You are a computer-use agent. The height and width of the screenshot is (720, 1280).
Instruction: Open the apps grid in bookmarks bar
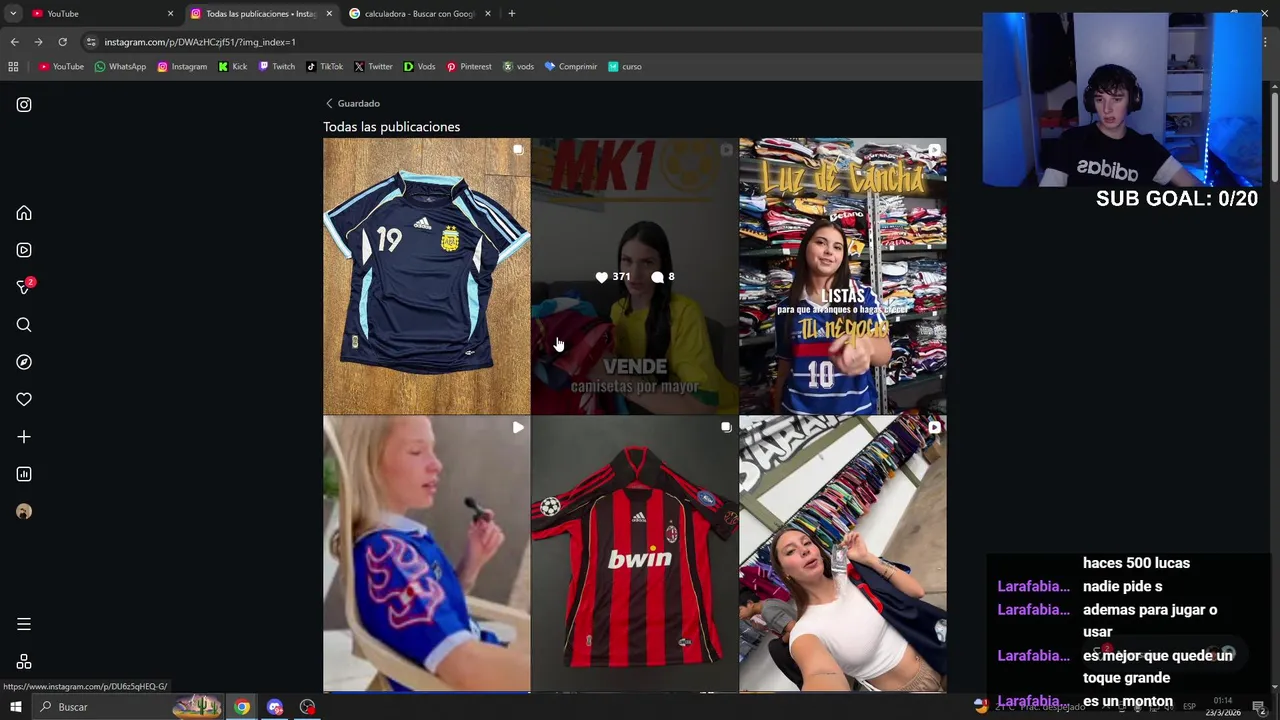[x=13, y=66]
